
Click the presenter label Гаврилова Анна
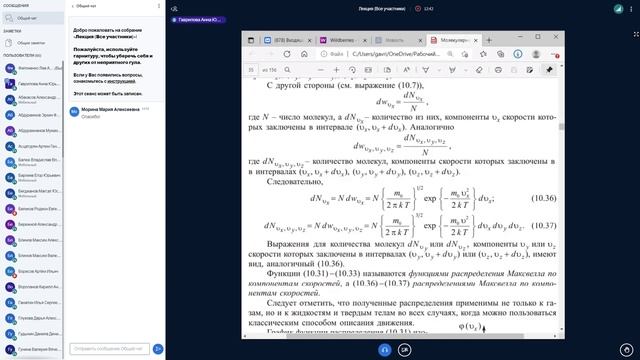pyautogui.click(x=198, y=20)
